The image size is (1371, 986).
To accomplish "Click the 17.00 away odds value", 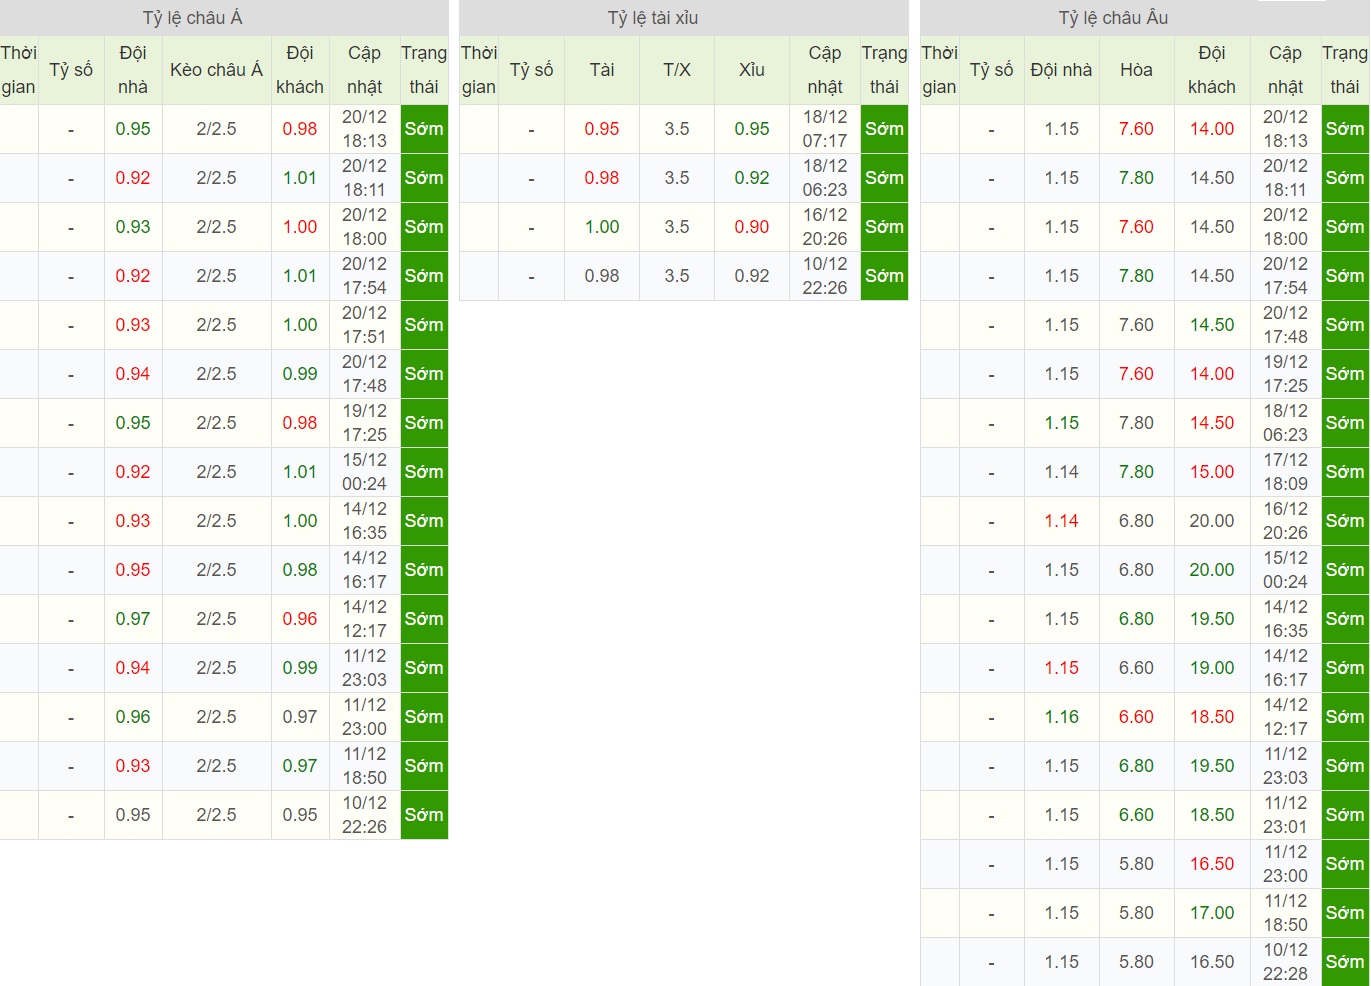I will tap(1212, 913).
